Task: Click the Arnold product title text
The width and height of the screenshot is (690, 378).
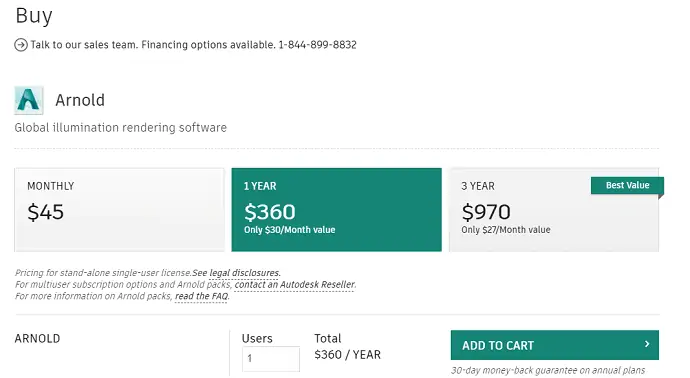Action: (80, 100)
